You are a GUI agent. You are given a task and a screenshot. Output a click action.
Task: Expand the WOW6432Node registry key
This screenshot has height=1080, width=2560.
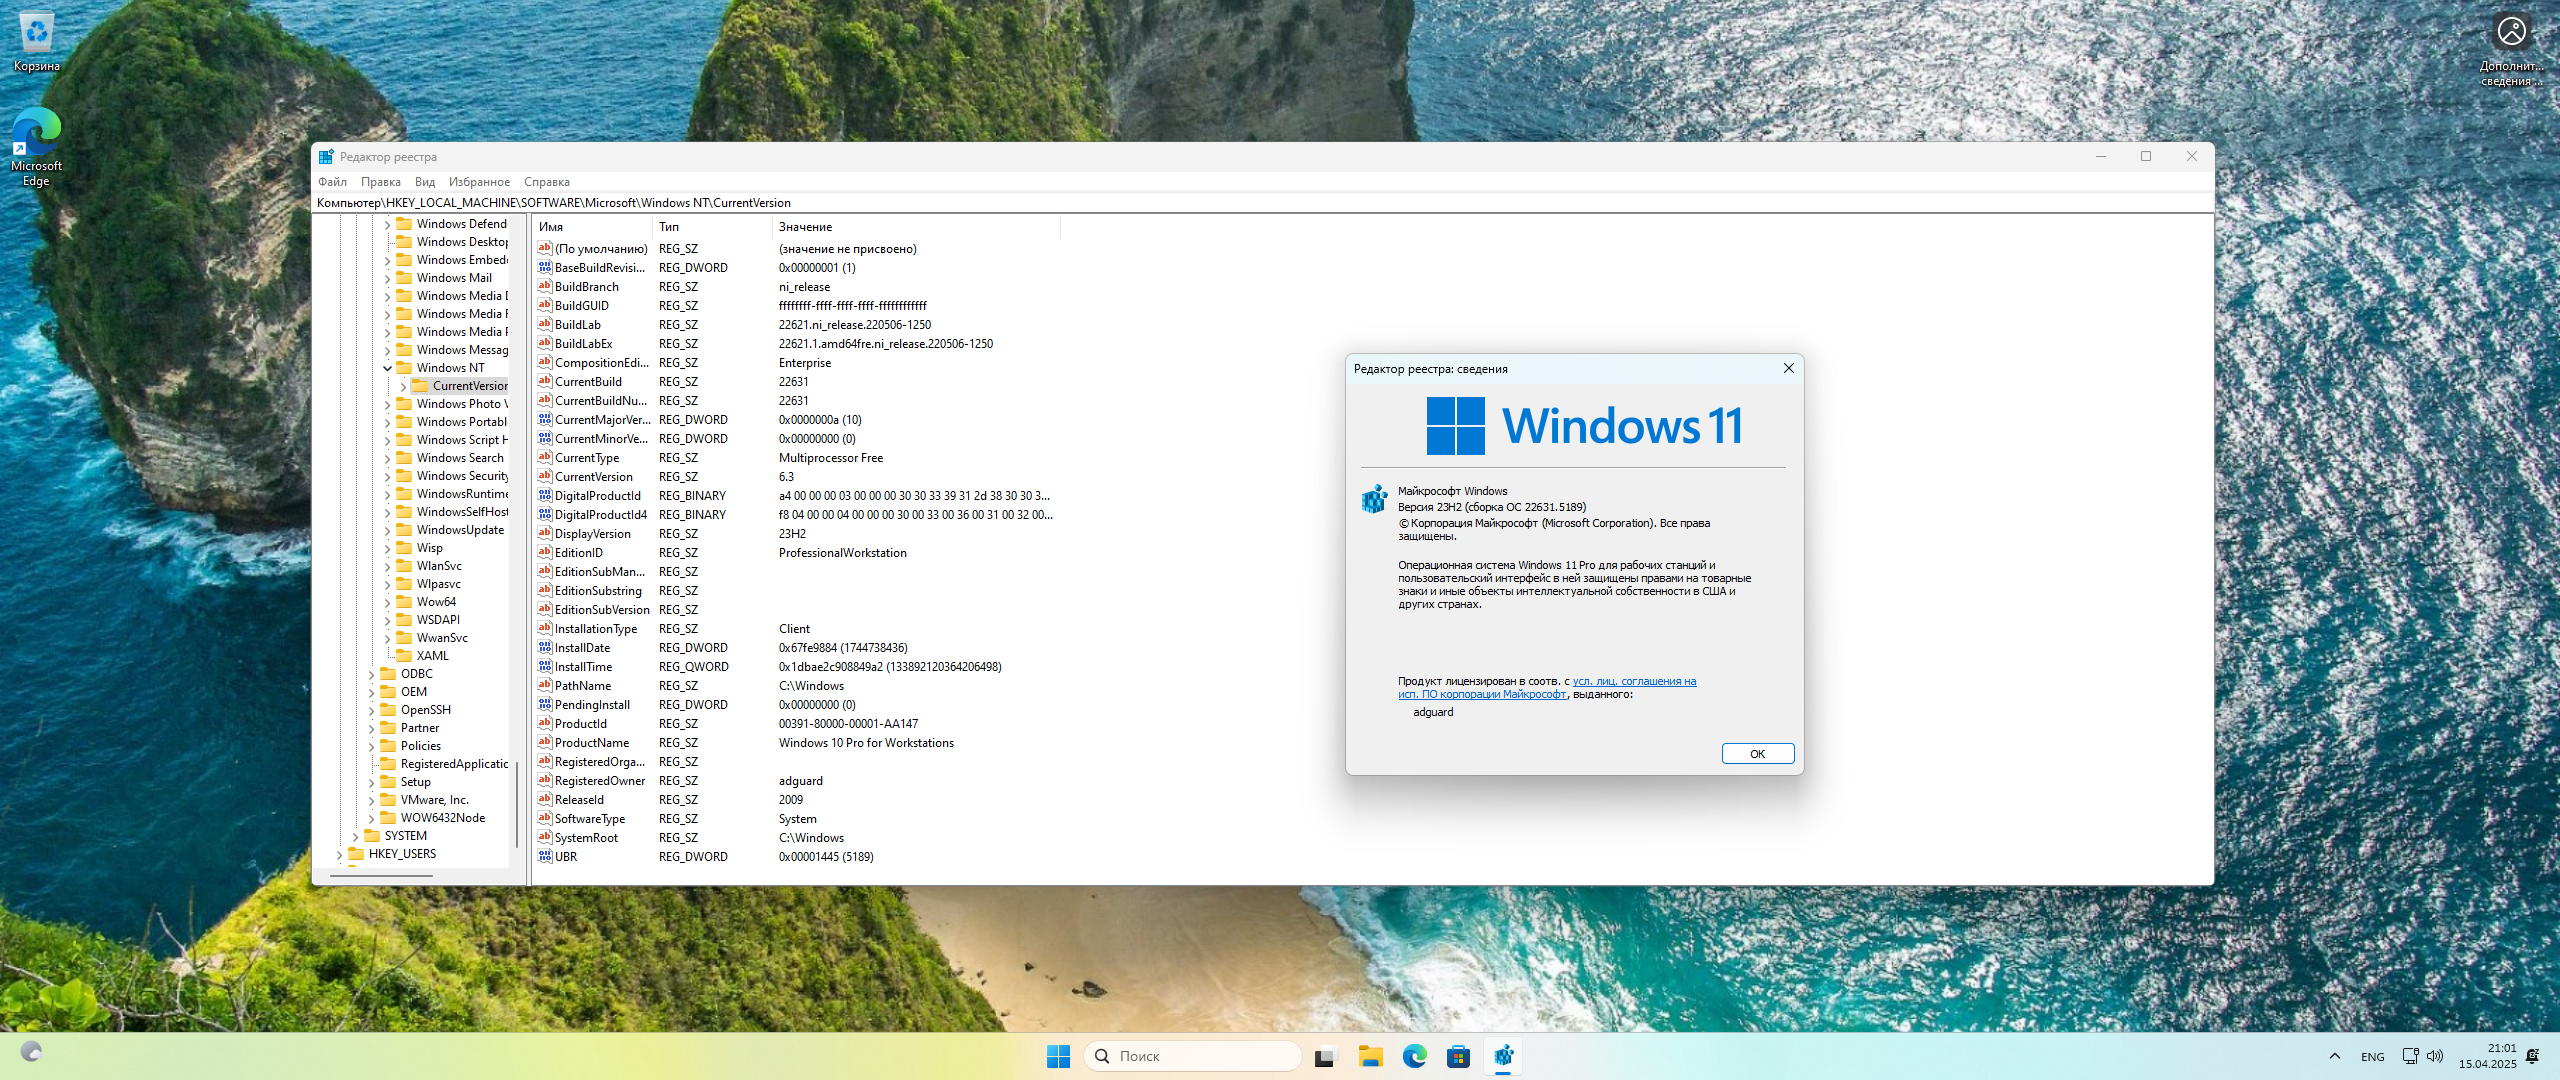pos(372,817)
